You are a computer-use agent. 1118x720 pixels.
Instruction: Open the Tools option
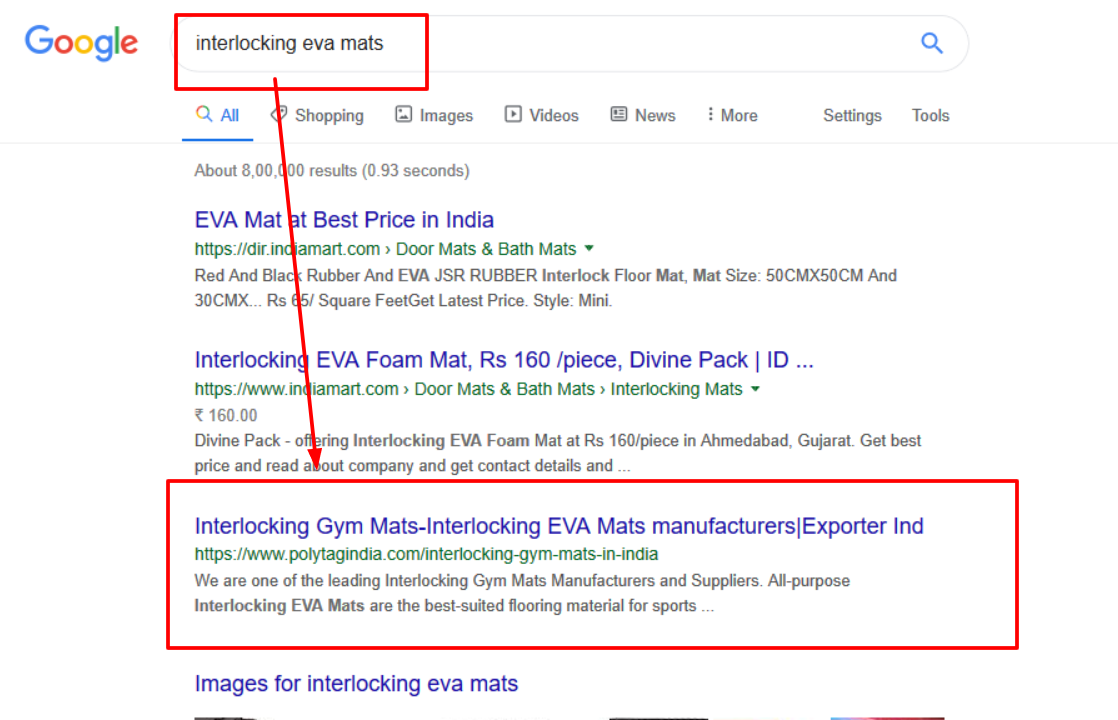click(930, 115)
